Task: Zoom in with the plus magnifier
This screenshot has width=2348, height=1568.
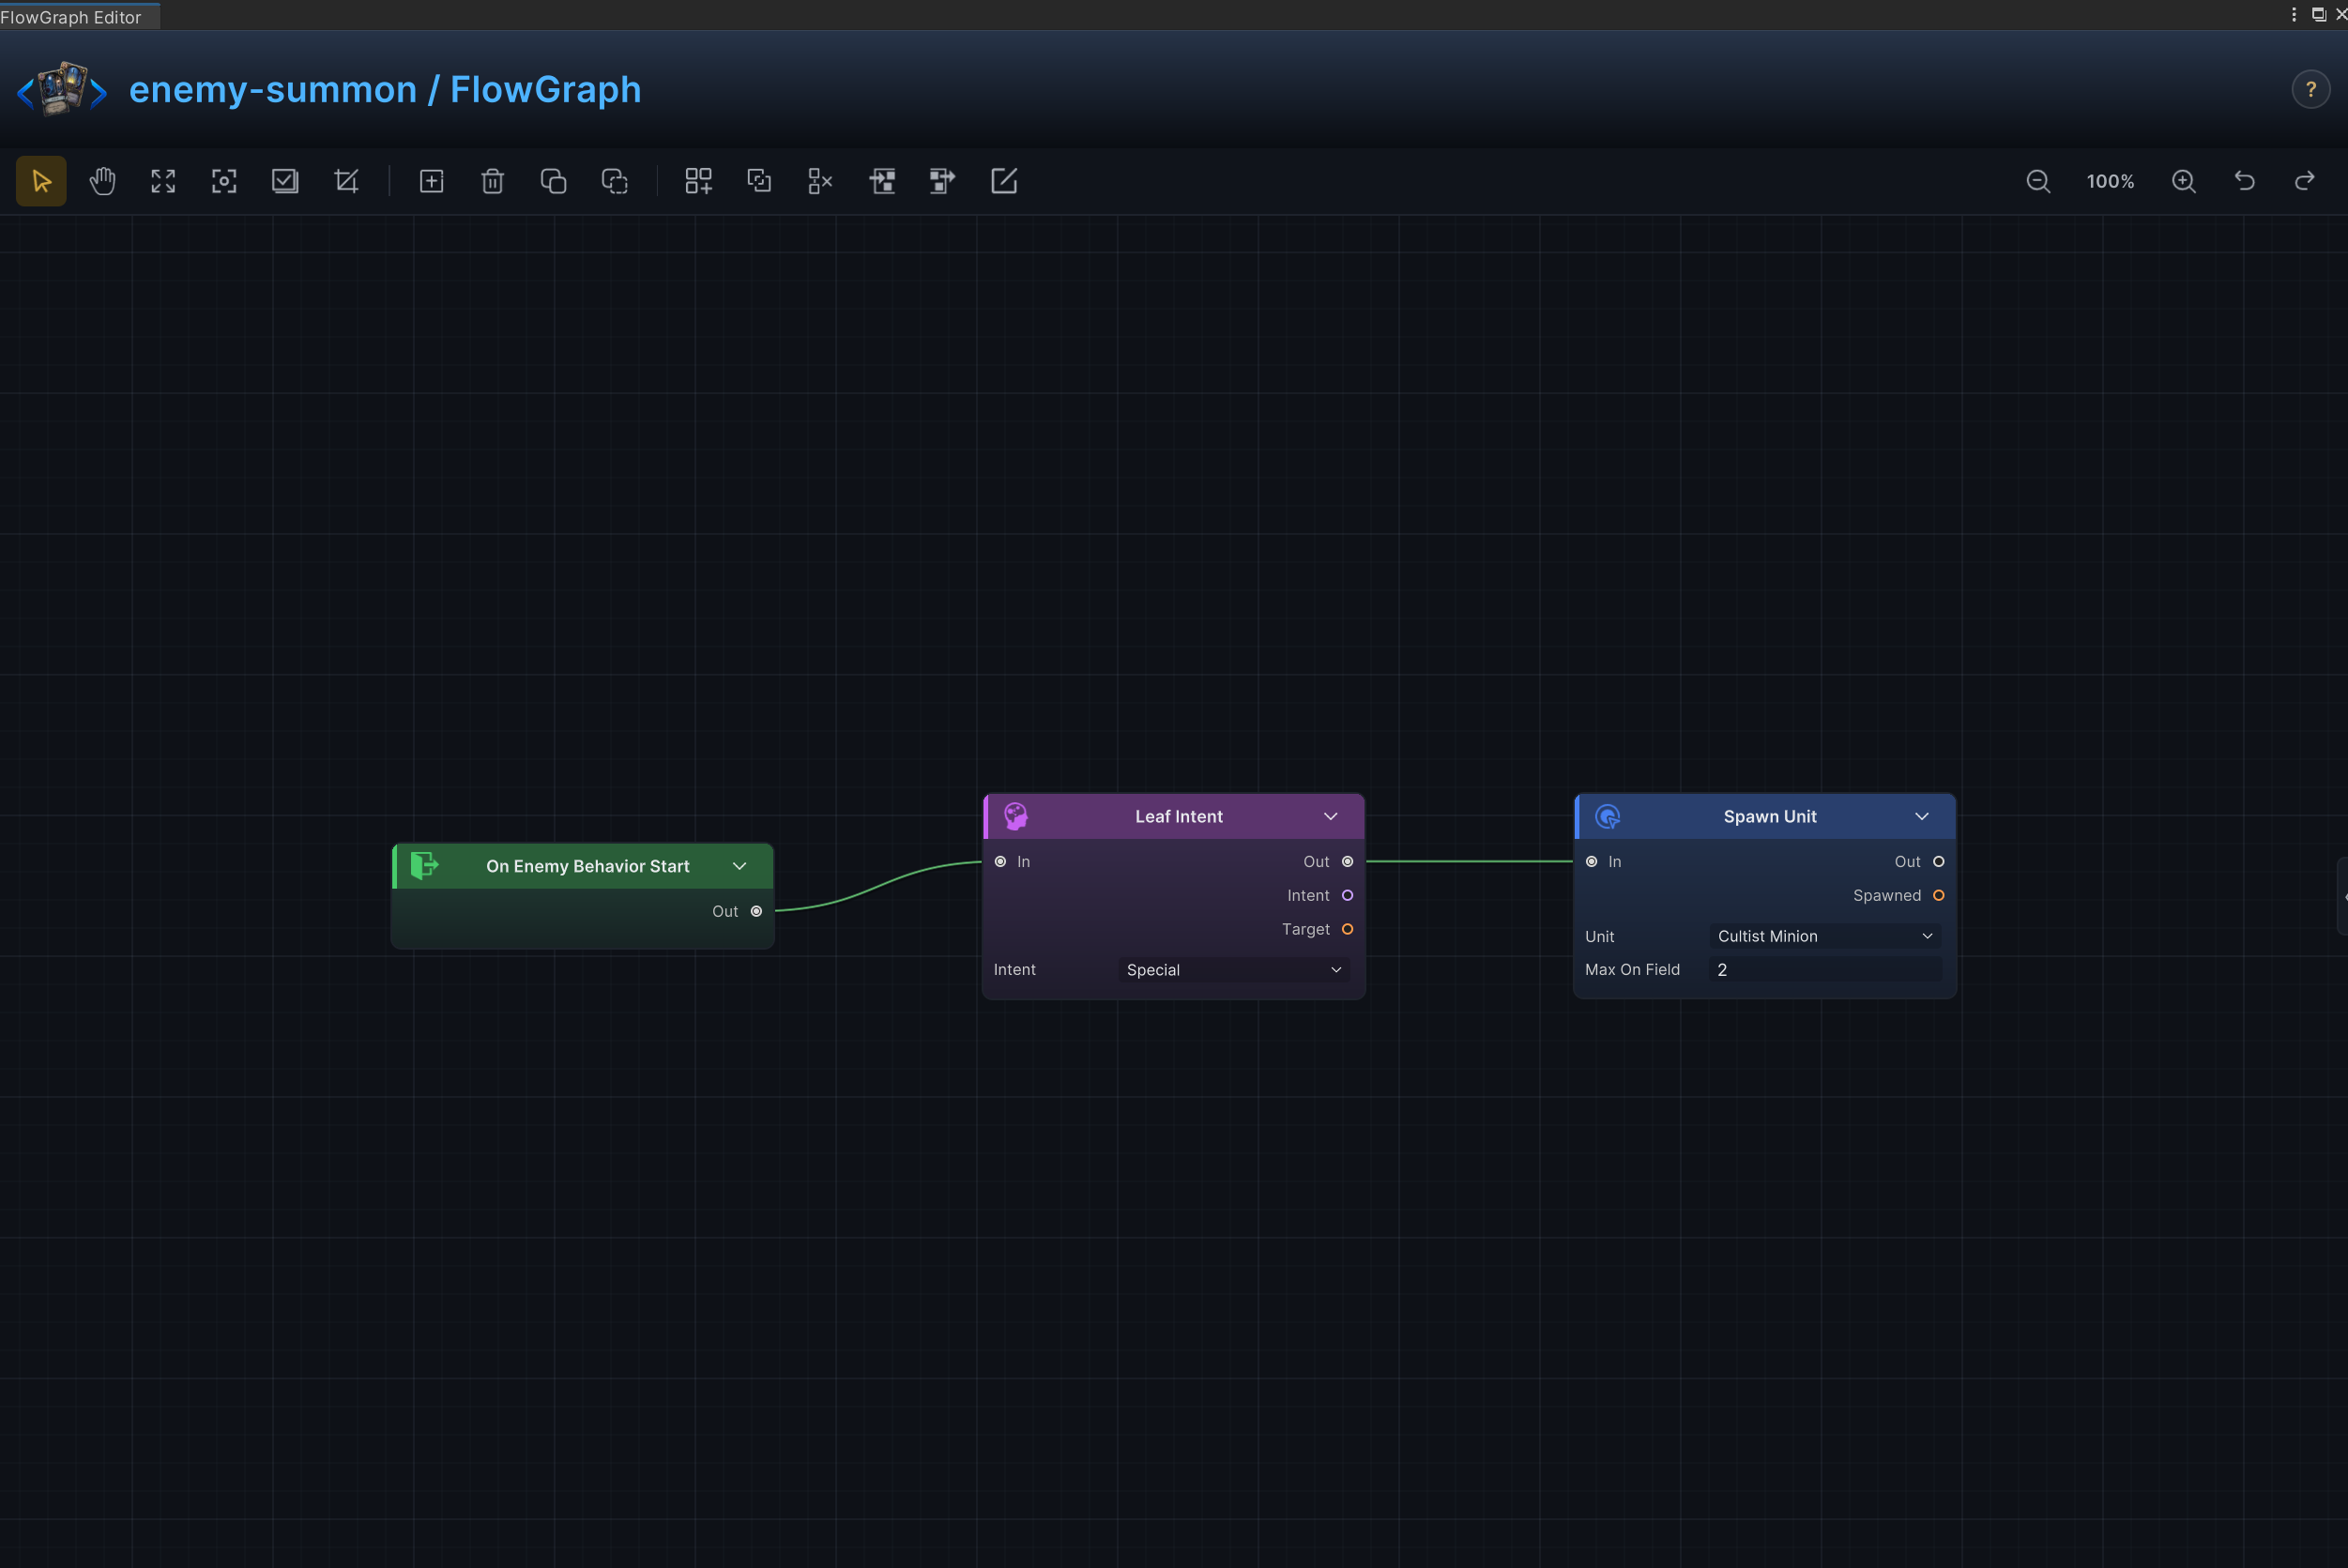Action: tap(2184, 181)
